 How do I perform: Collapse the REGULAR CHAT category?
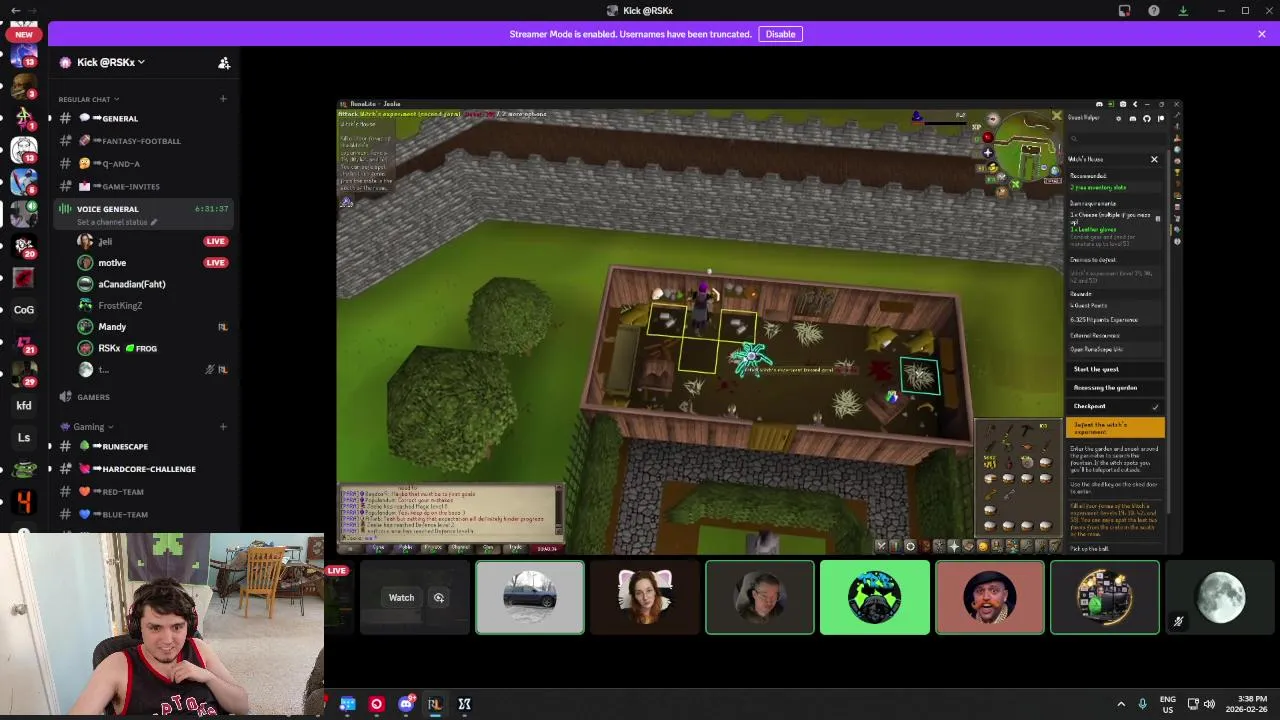(x=88, y=99)
